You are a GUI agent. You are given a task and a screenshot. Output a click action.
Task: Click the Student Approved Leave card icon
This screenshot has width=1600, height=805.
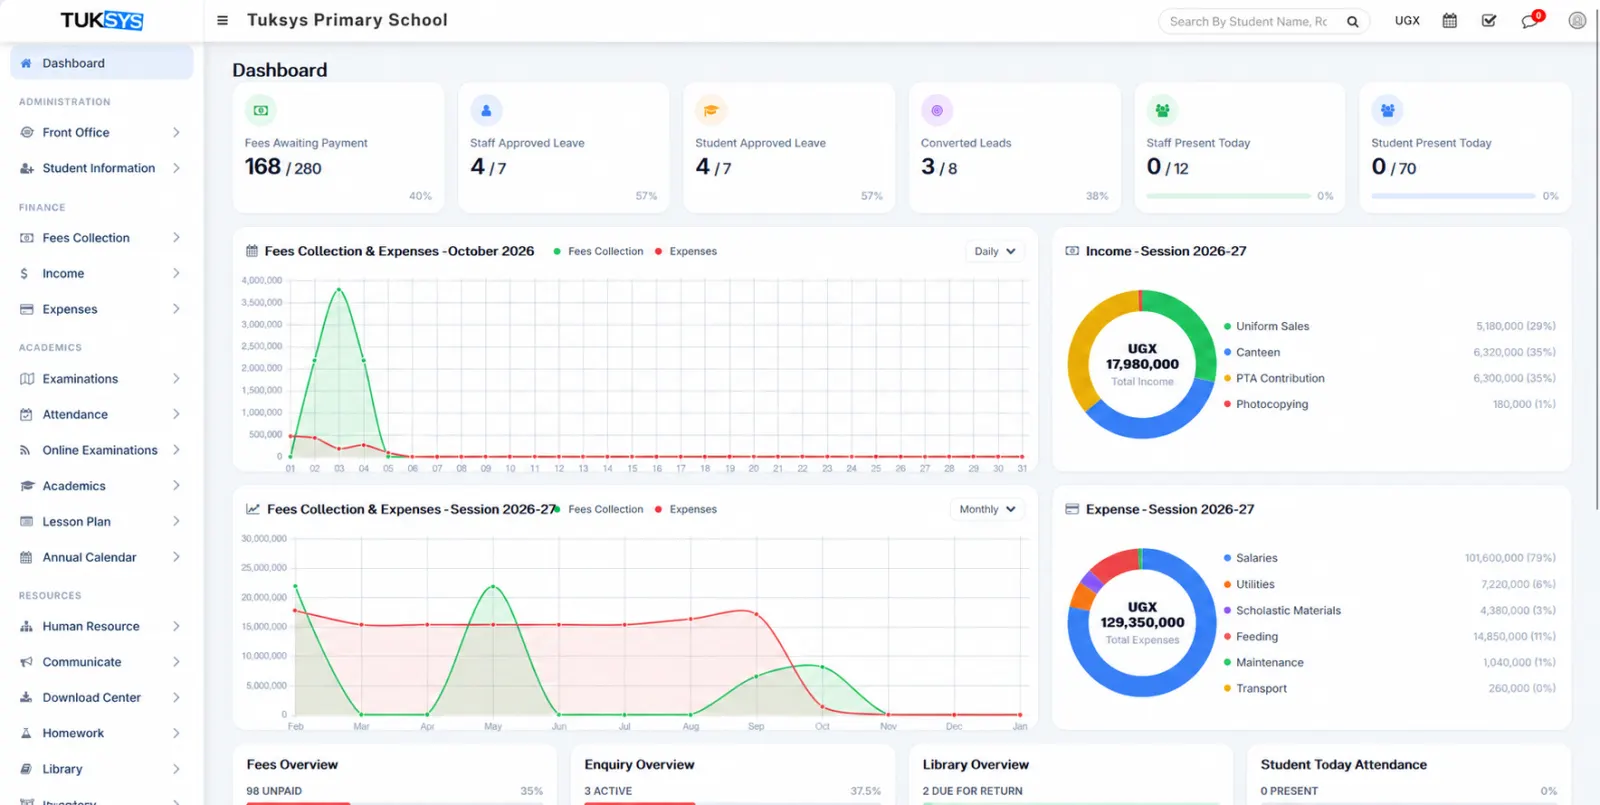click(x=711, y=110)
